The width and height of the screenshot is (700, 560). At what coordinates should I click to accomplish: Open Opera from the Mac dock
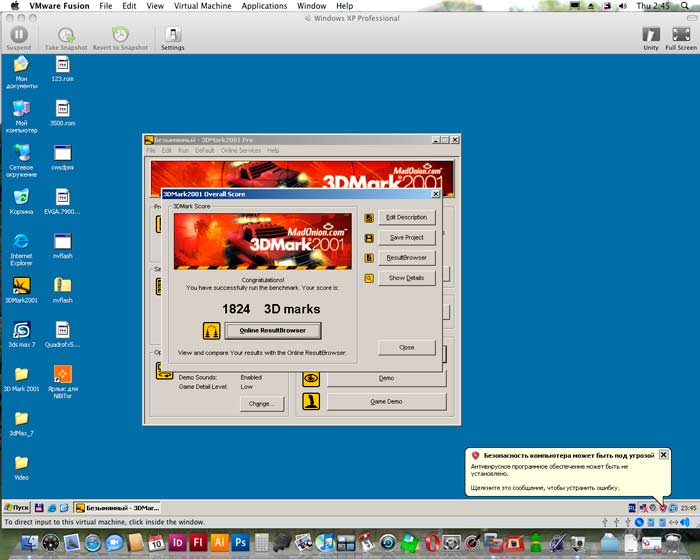click(x=431, y=543)
